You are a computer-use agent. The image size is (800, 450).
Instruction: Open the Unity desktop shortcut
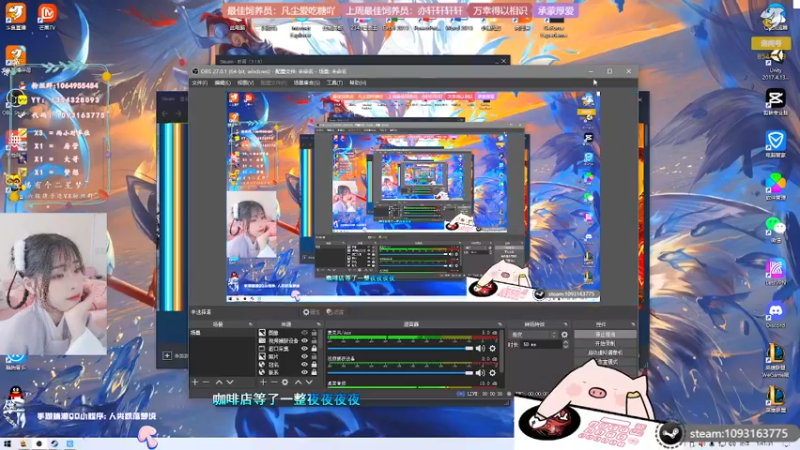click(776, 64)
